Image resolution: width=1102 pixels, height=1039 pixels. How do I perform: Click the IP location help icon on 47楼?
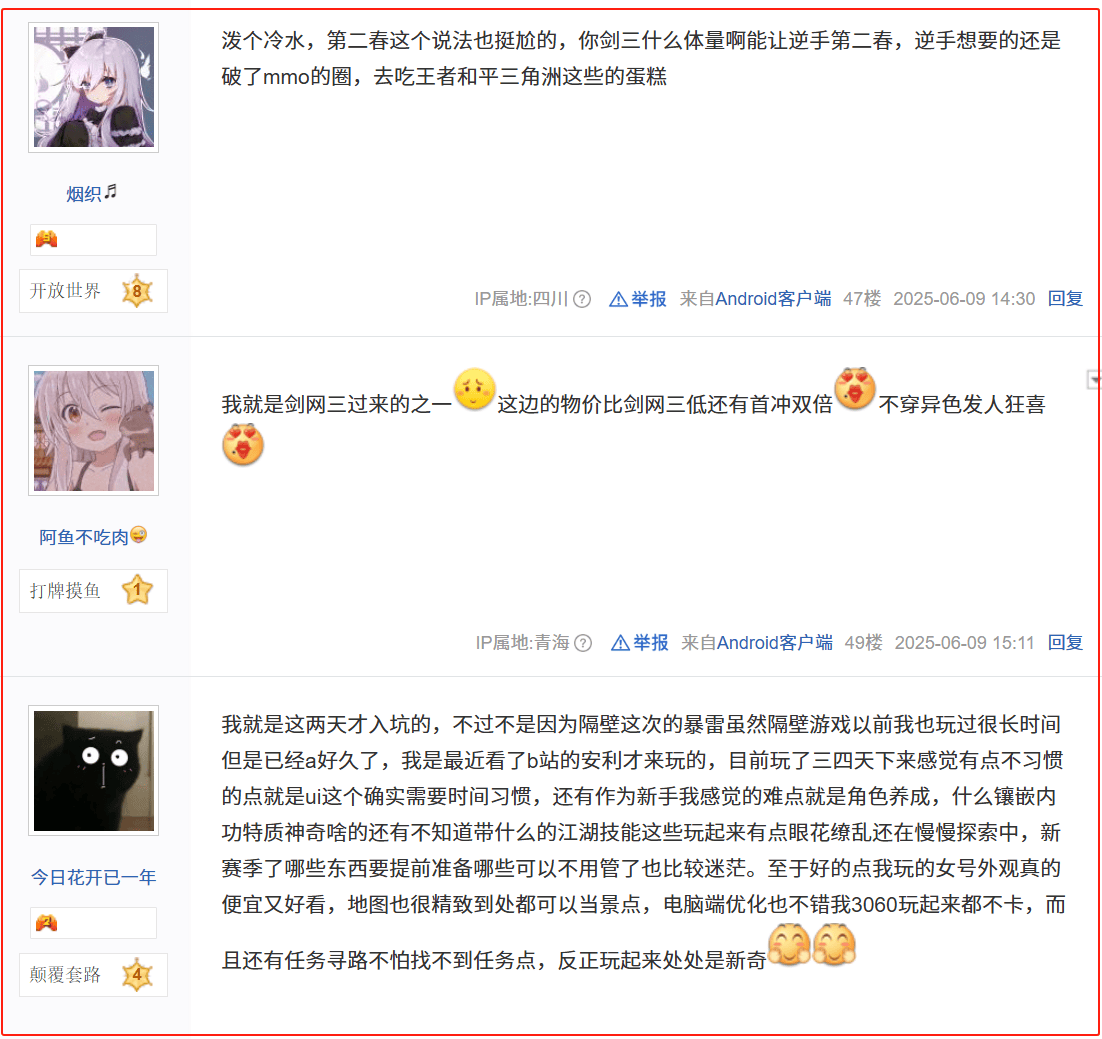[x=582, y=299]
